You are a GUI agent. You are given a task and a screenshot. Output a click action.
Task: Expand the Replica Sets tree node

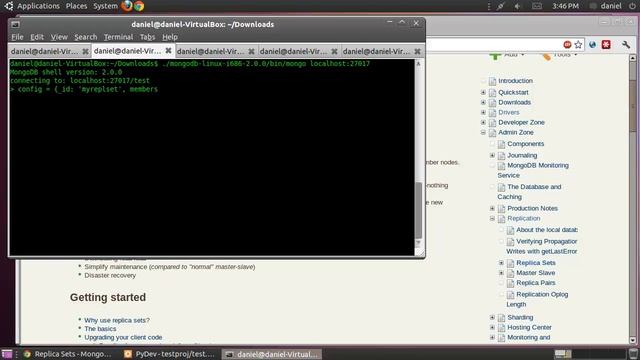tap(501, 263)
